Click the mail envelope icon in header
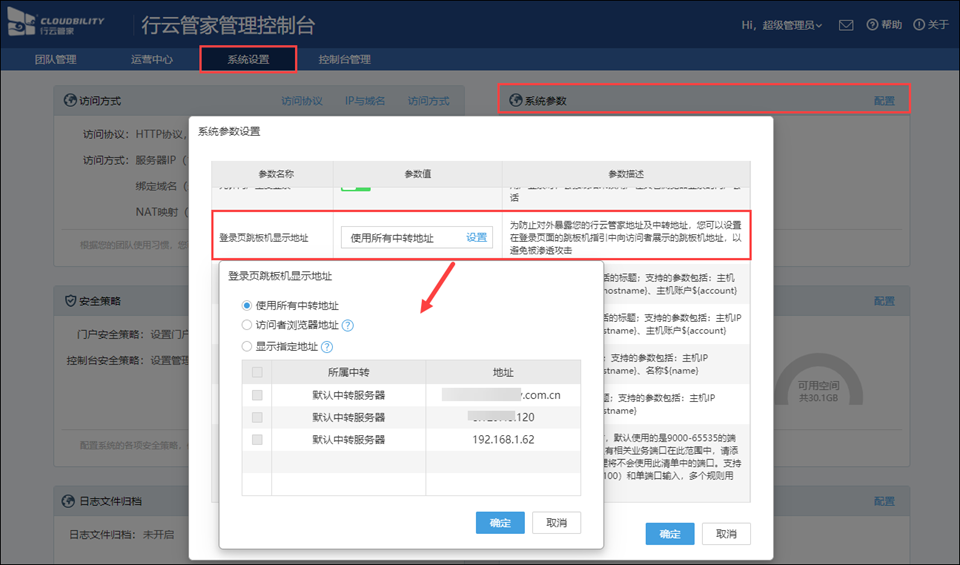This screenshot has height=565, width=960. click(x=846, y=24)
